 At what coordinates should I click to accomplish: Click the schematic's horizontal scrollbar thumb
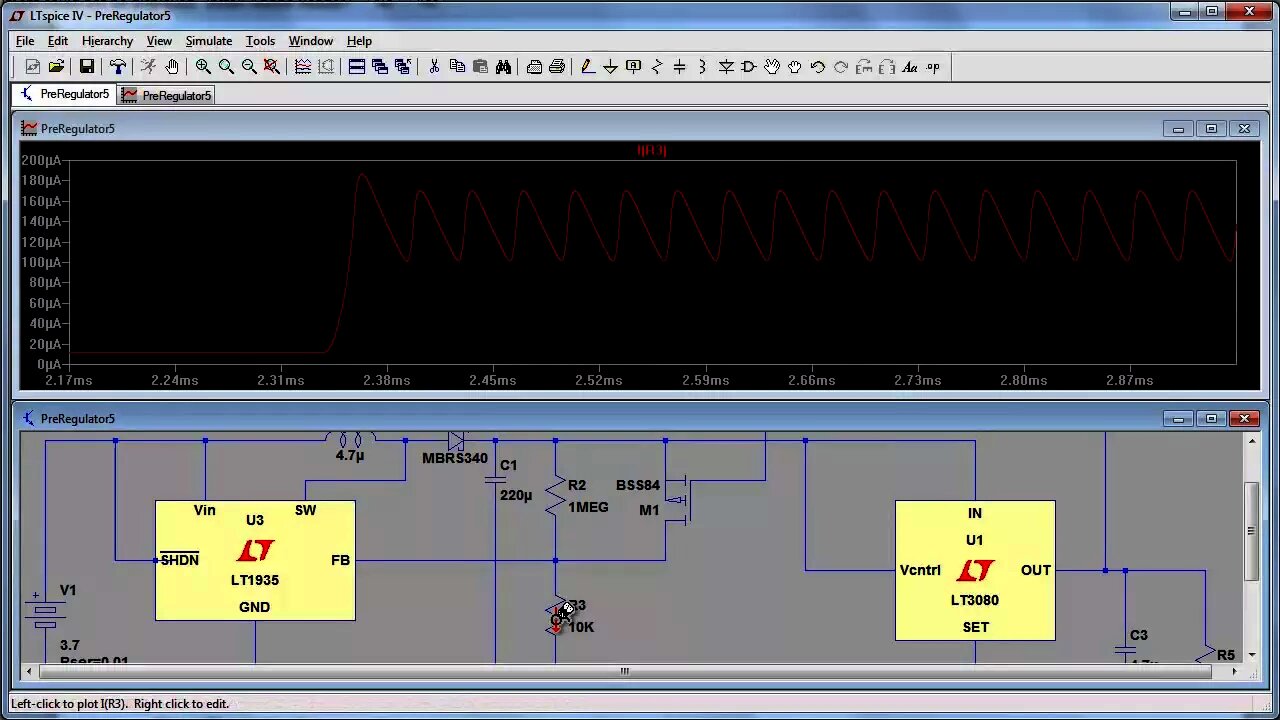[624, 671]
